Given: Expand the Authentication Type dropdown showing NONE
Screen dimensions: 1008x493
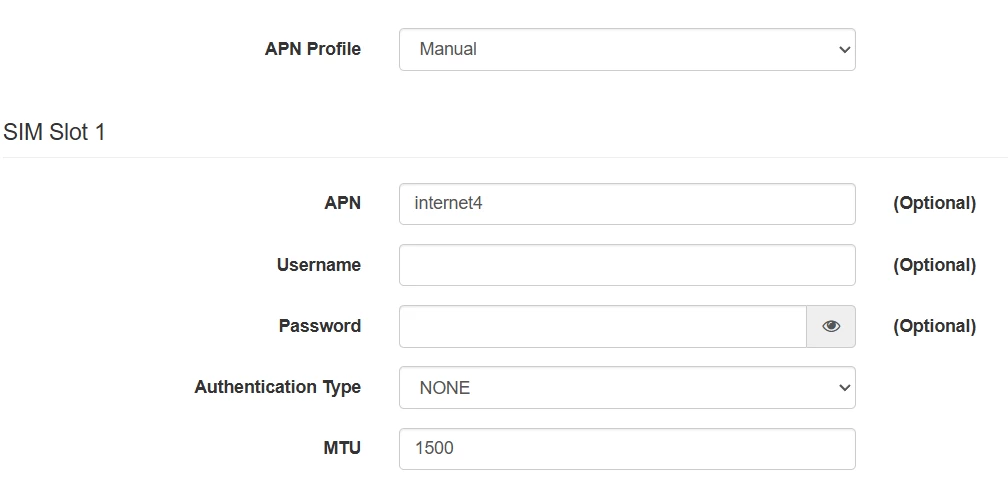Looking at the screenshot, I should tap(626, 387).
